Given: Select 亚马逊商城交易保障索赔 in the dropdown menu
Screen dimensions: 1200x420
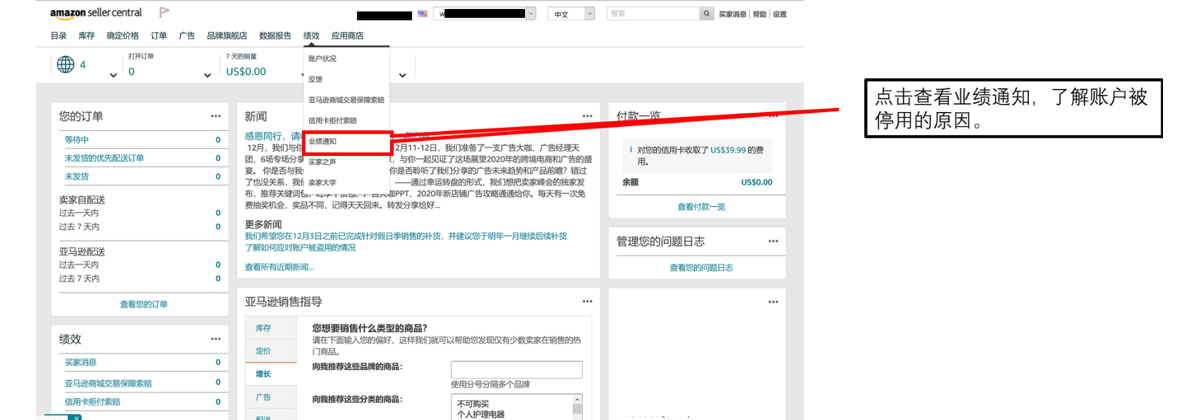Looking at the screenshot, I should tap(346, 100).
